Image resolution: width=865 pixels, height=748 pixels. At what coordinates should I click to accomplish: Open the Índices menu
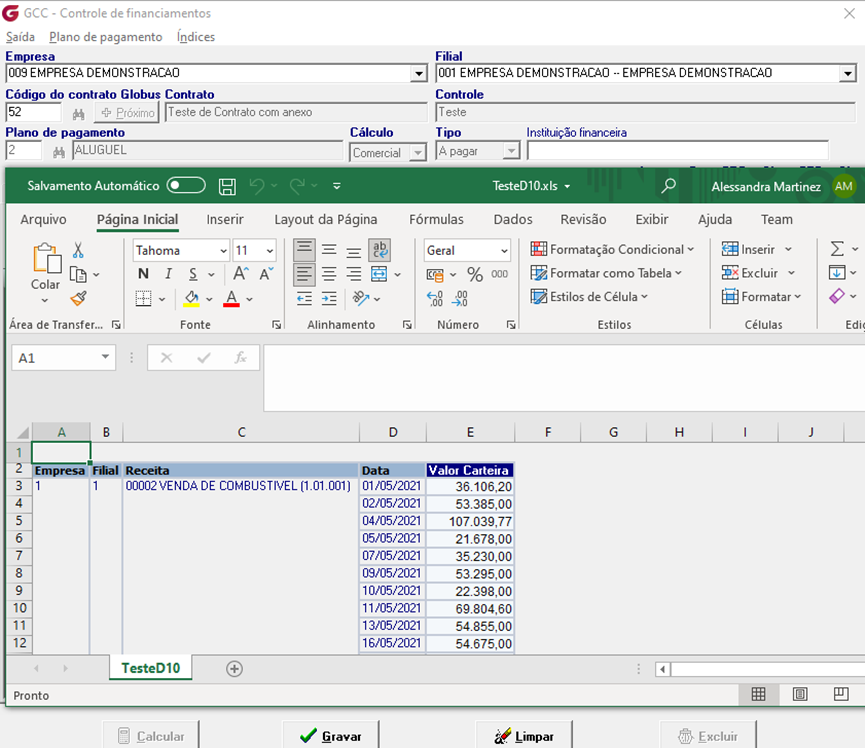pos(196,37)
